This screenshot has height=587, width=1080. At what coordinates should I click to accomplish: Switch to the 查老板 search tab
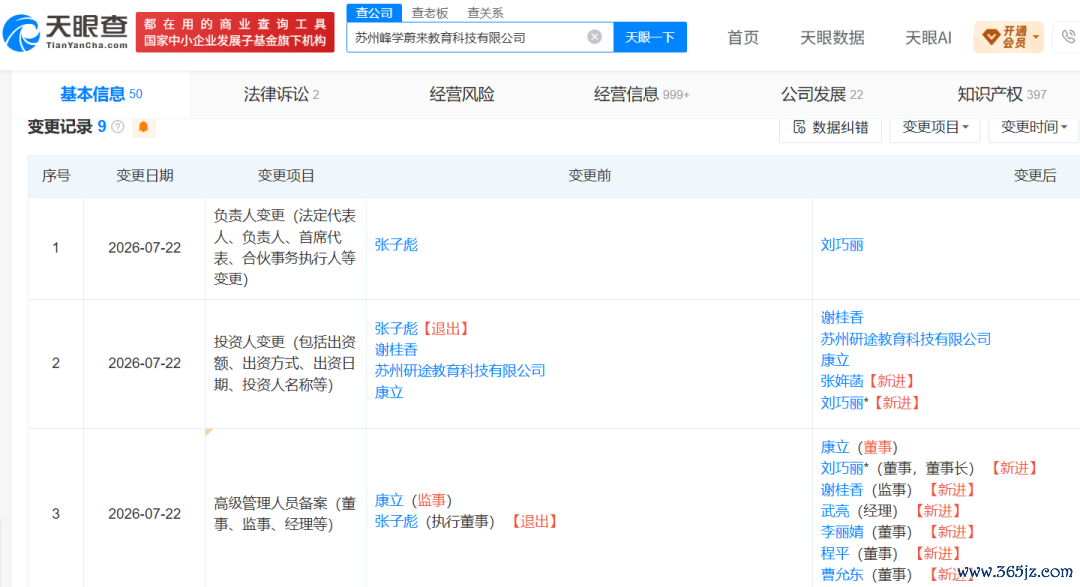click(x=430, y=12)
